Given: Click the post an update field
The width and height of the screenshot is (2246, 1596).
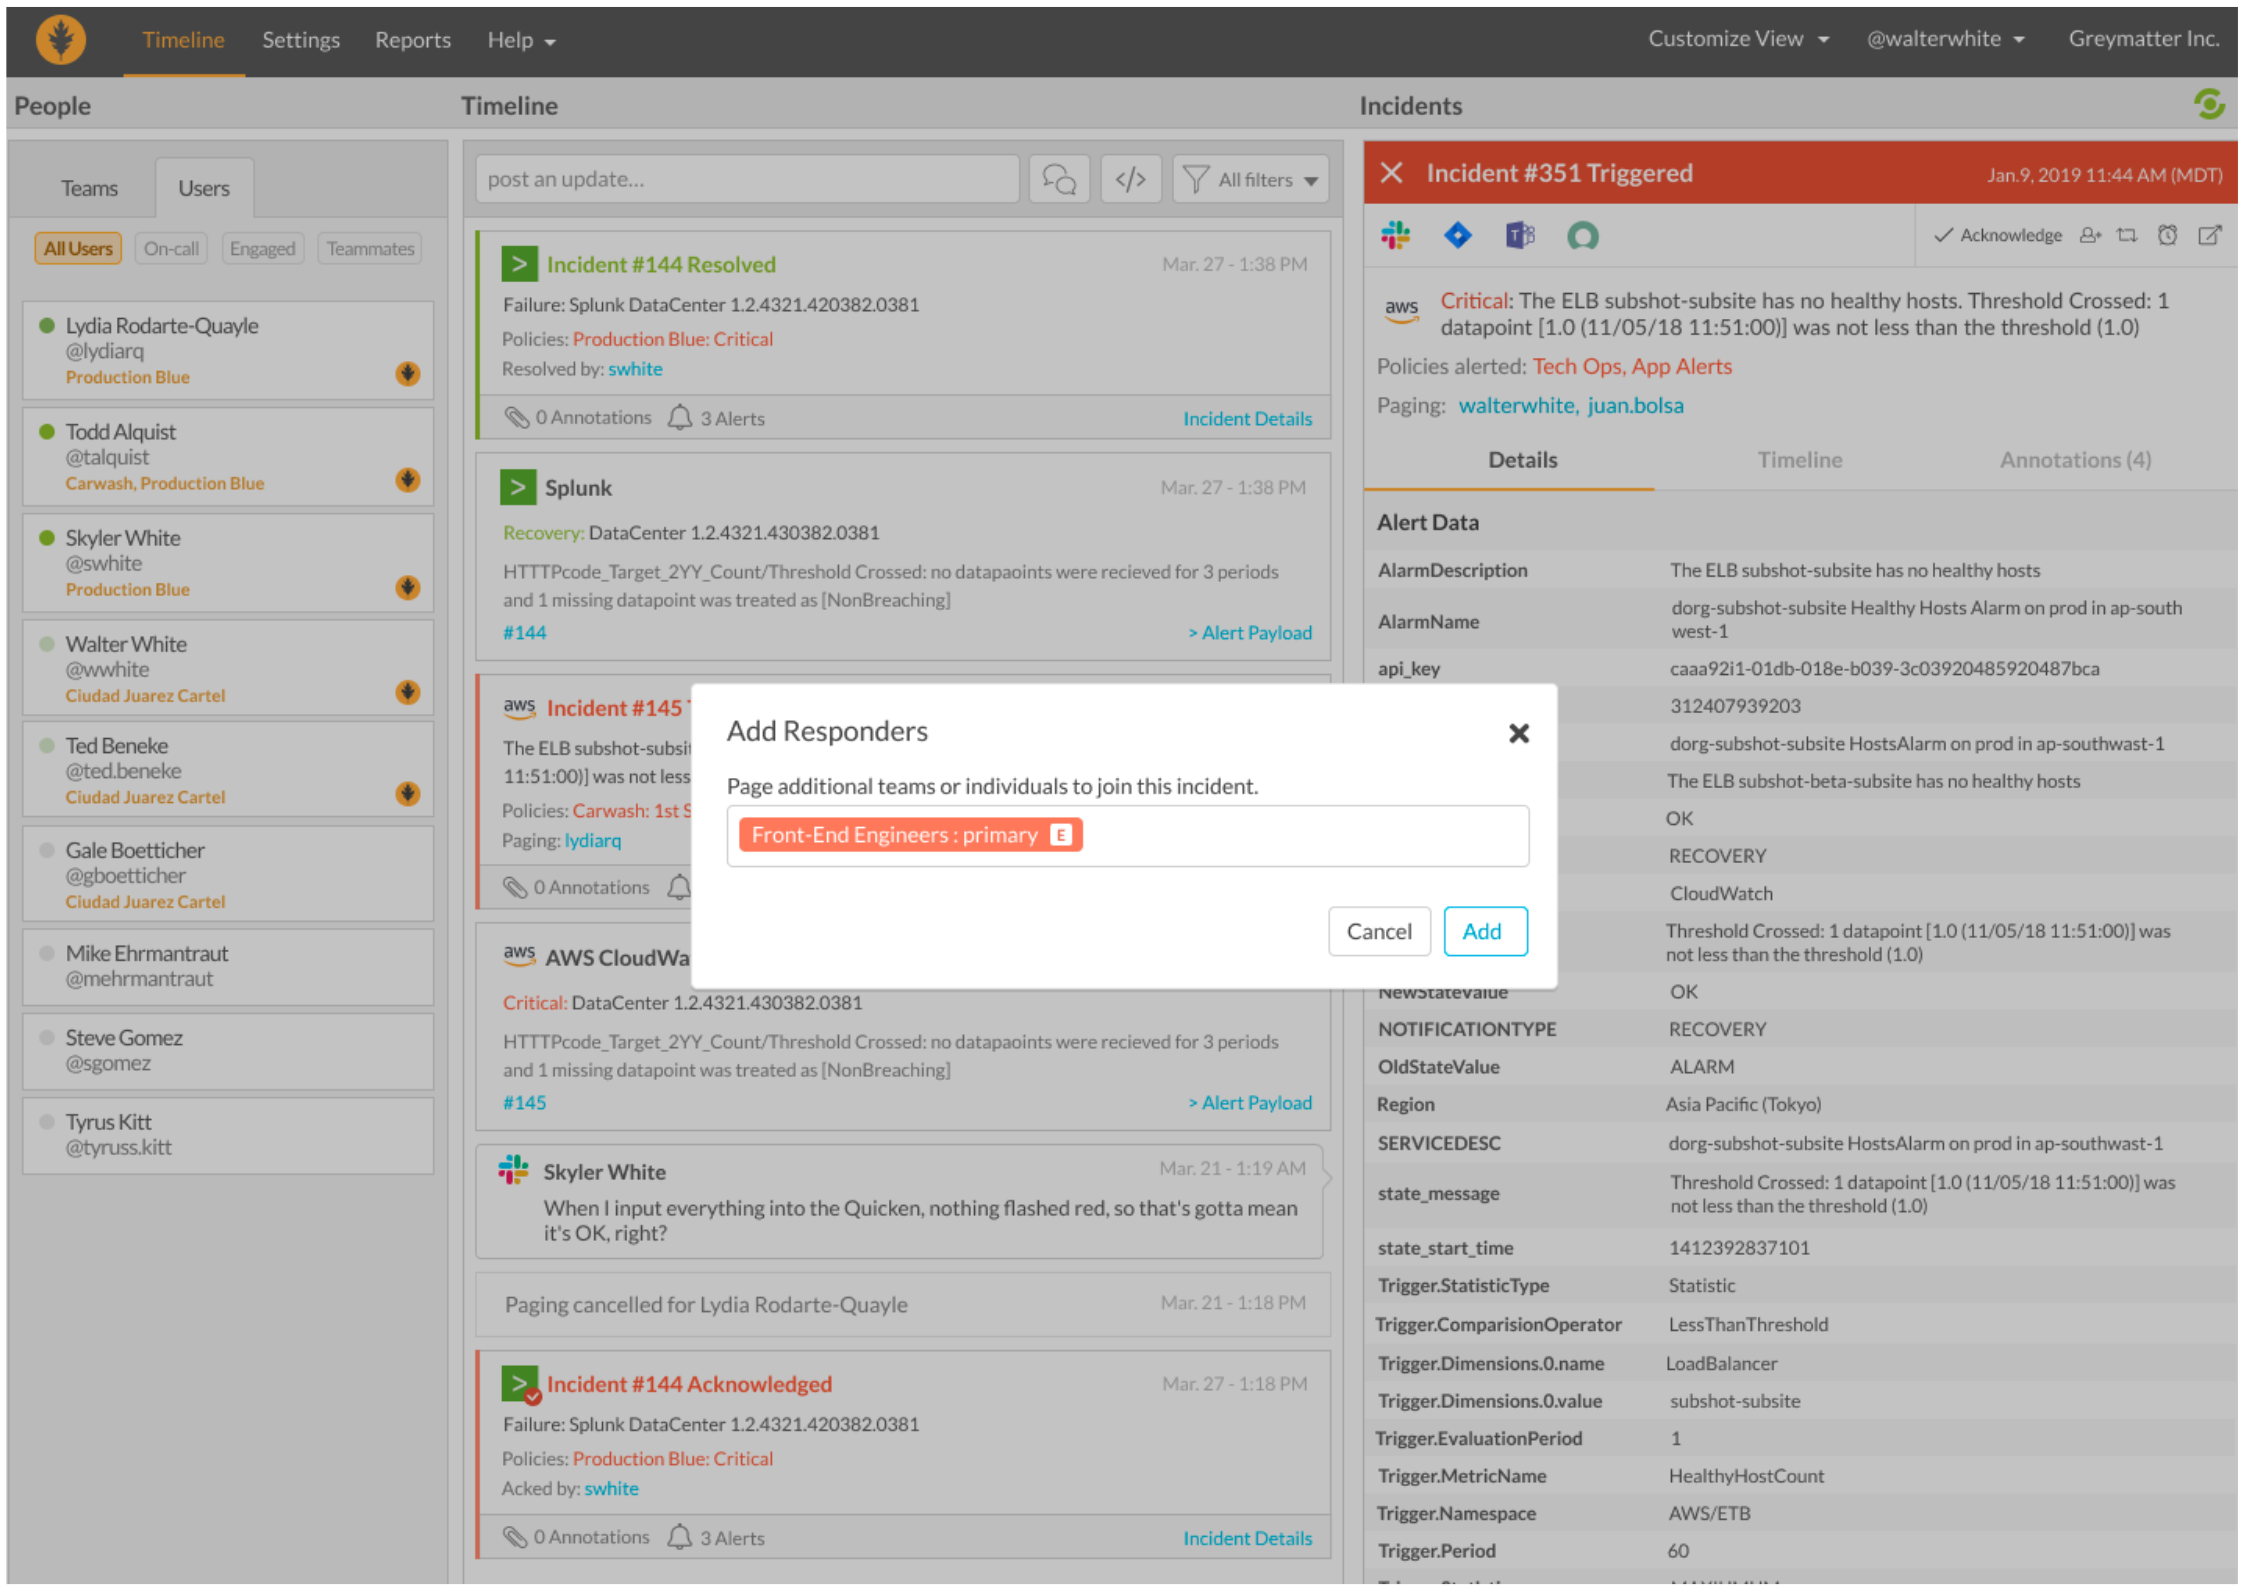Looking at the screenshot, I should (x=745, y=179).
